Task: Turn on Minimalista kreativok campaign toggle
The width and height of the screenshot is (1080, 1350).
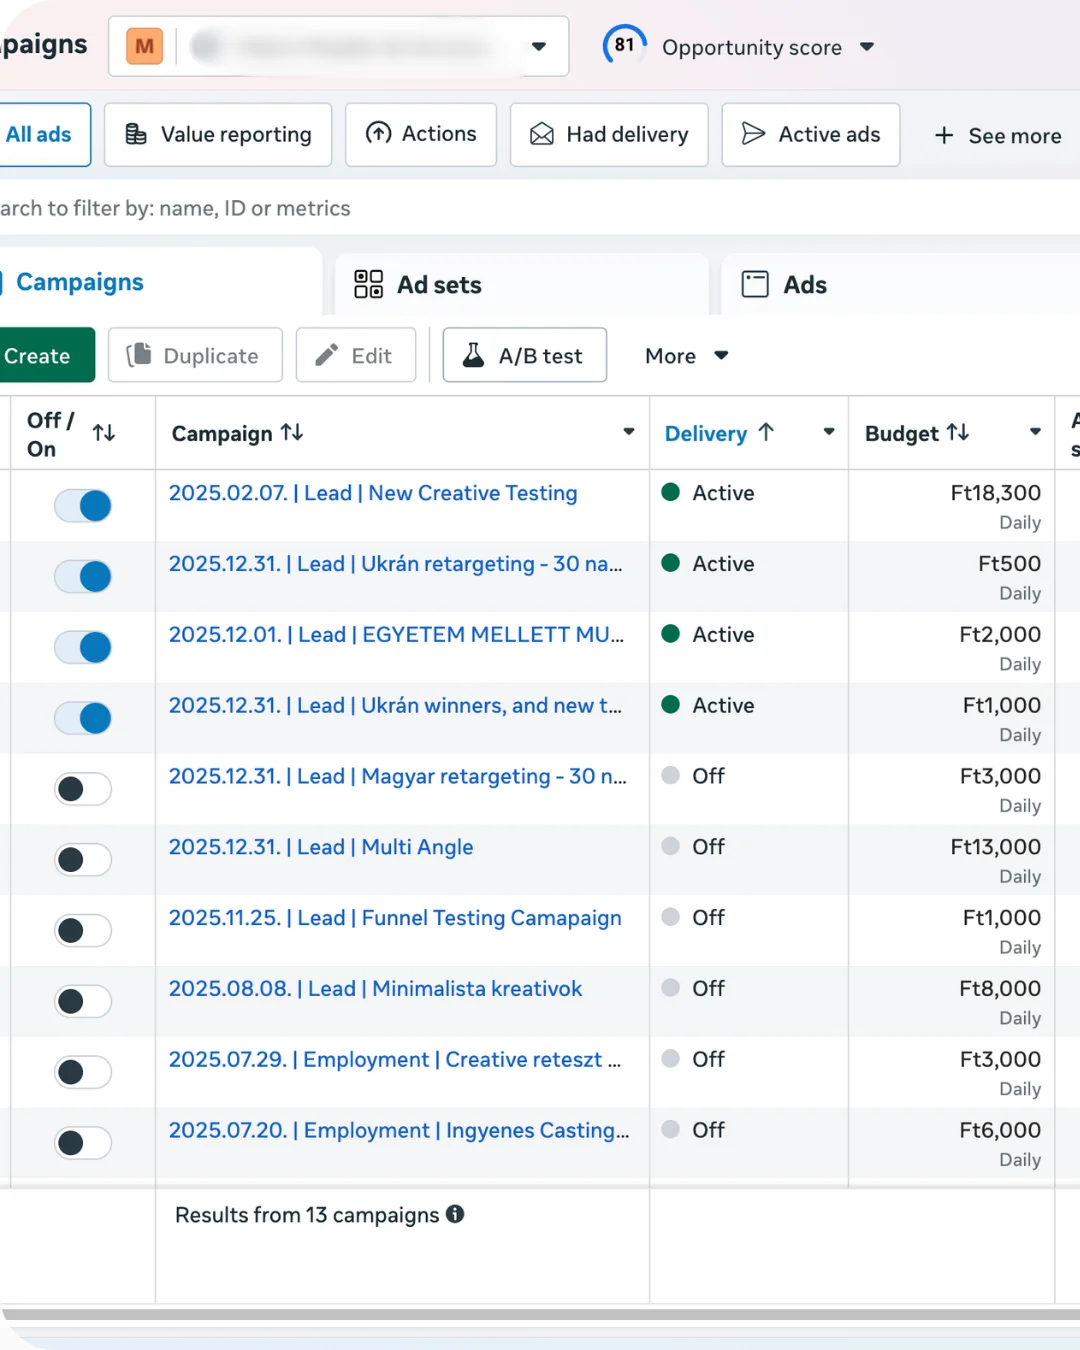Action: point(83,1001)
